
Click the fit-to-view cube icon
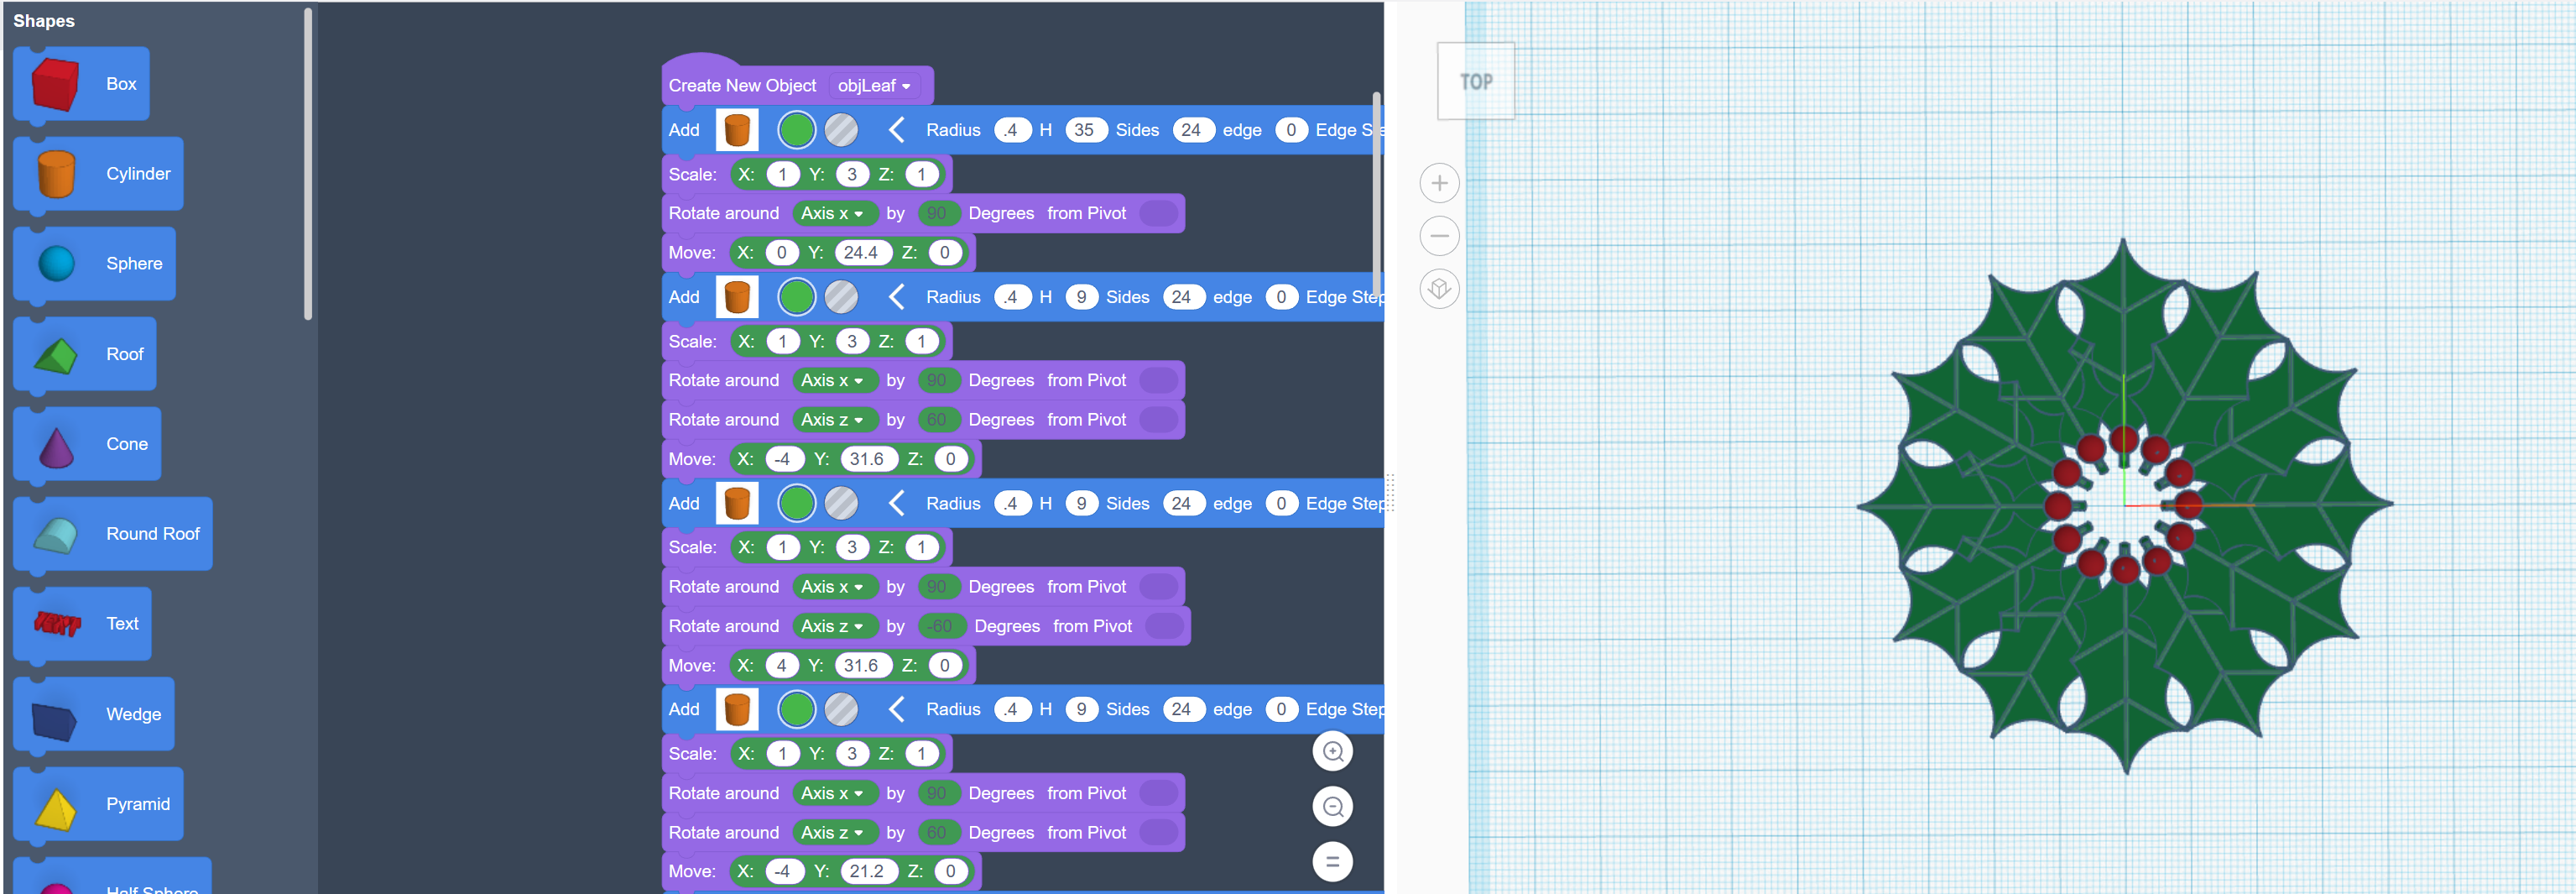[x=1439, y=289]
